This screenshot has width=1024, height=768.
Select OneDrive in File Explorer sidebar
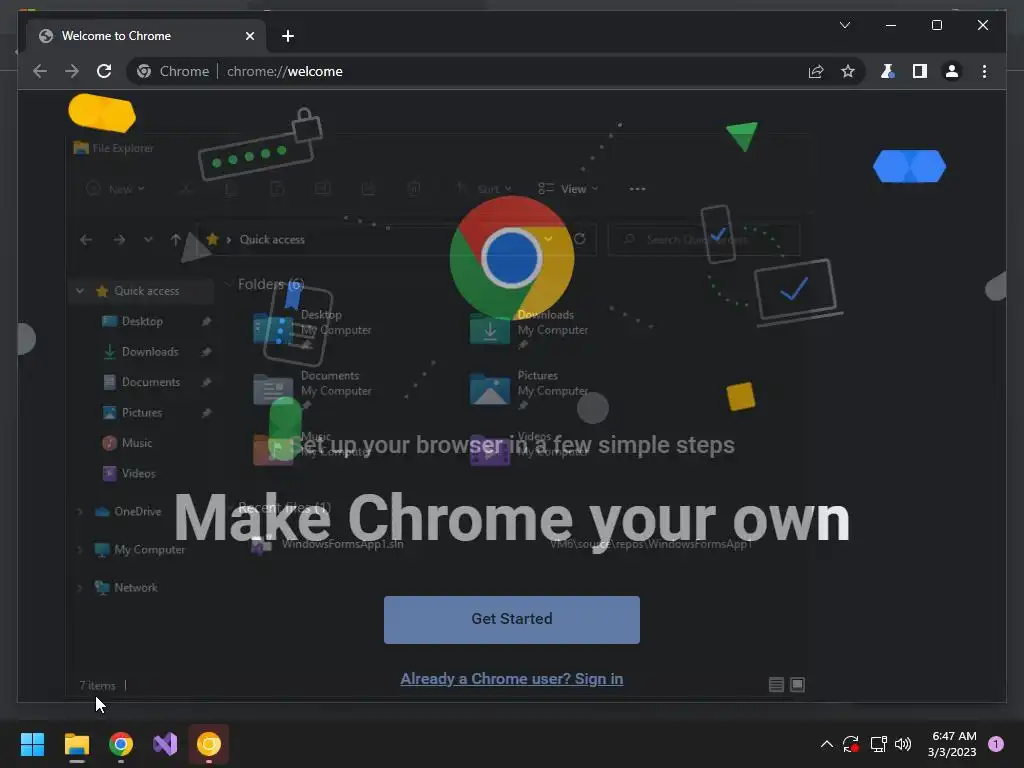coord(137,511)
